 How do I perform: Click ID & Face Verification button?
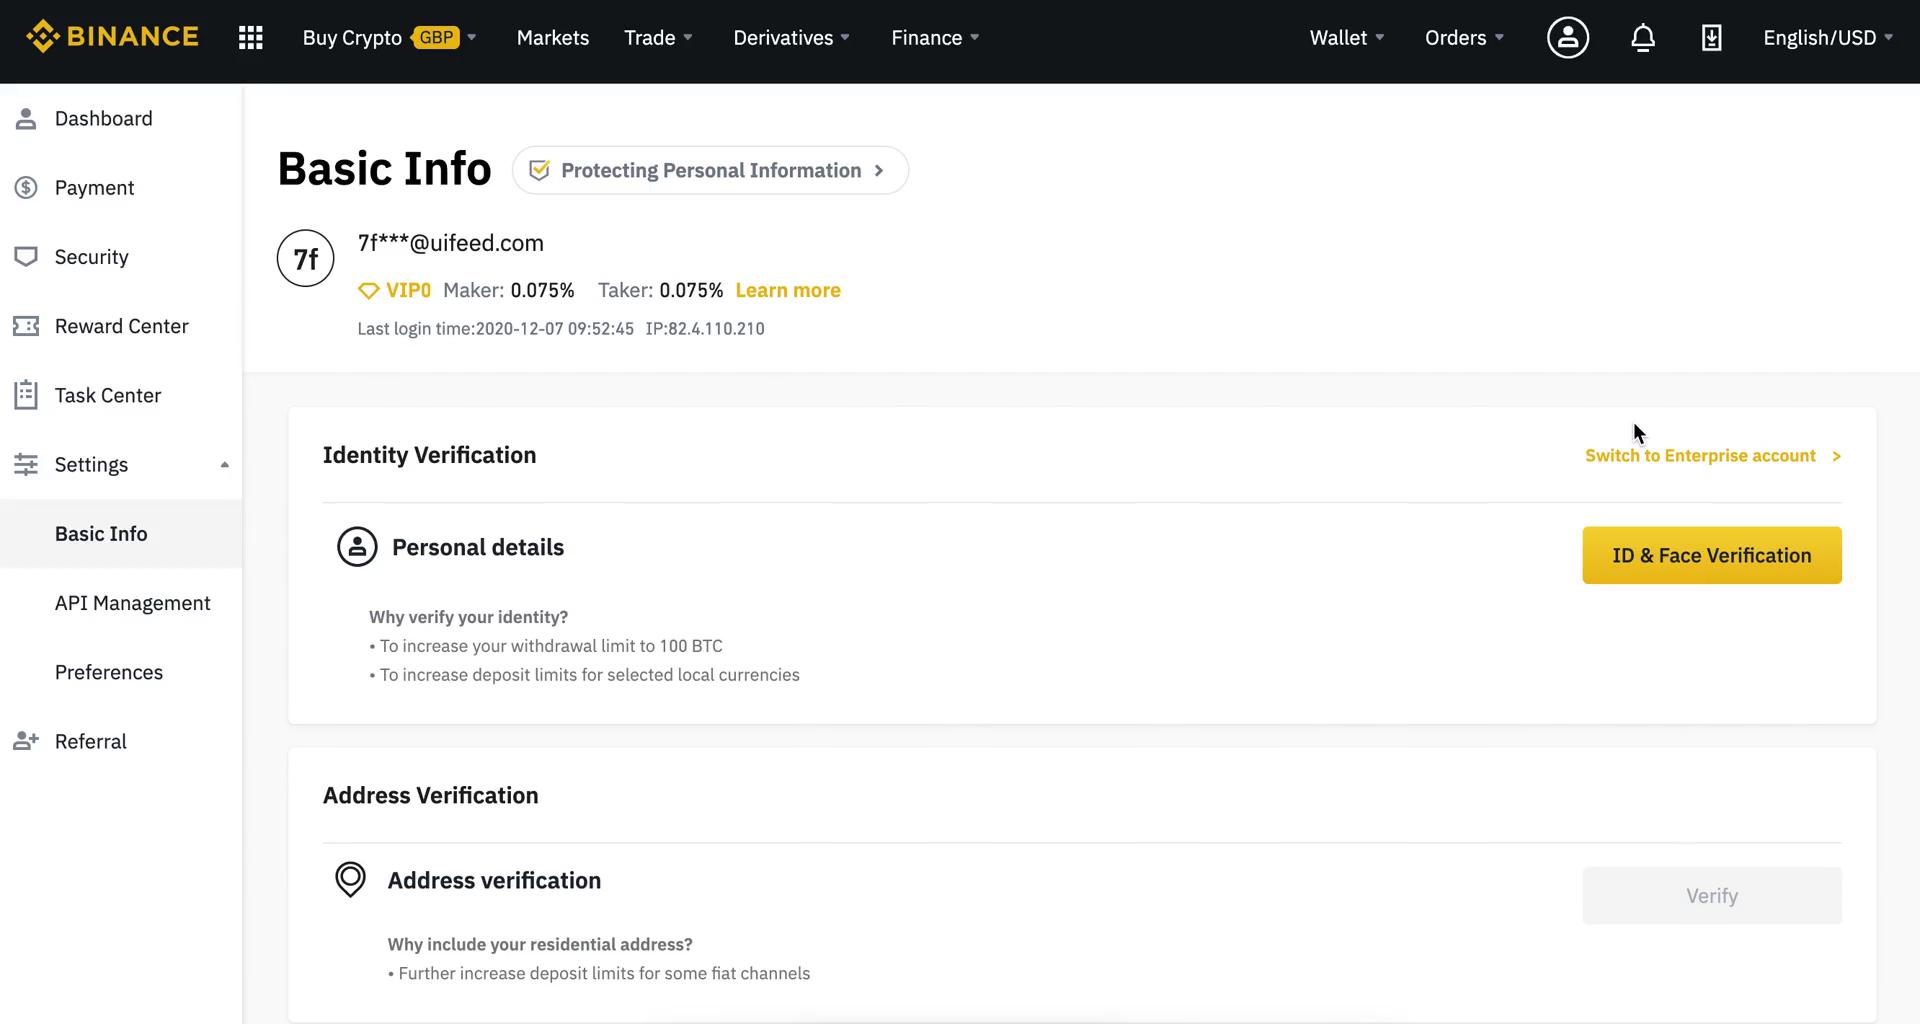point(1712,555)
